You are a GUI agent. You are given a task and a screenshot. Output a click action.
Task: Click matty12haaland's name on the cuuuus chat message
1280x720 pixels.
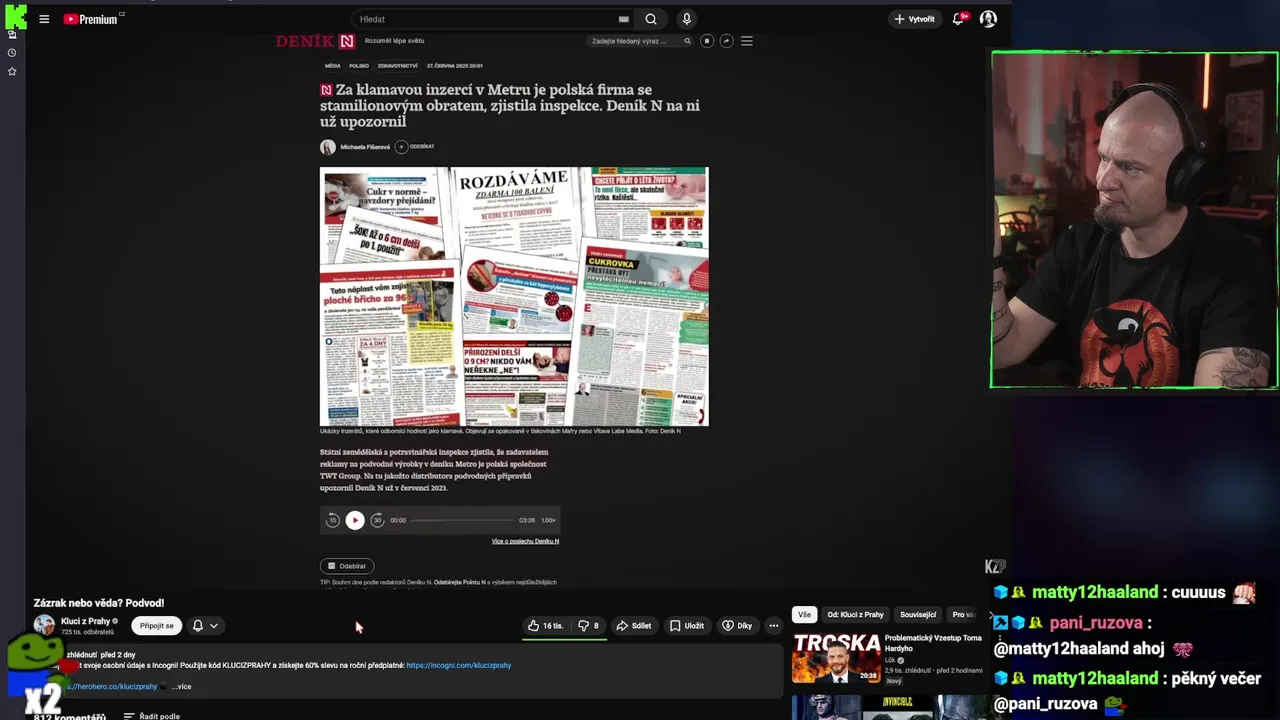tap(1095, 592)
